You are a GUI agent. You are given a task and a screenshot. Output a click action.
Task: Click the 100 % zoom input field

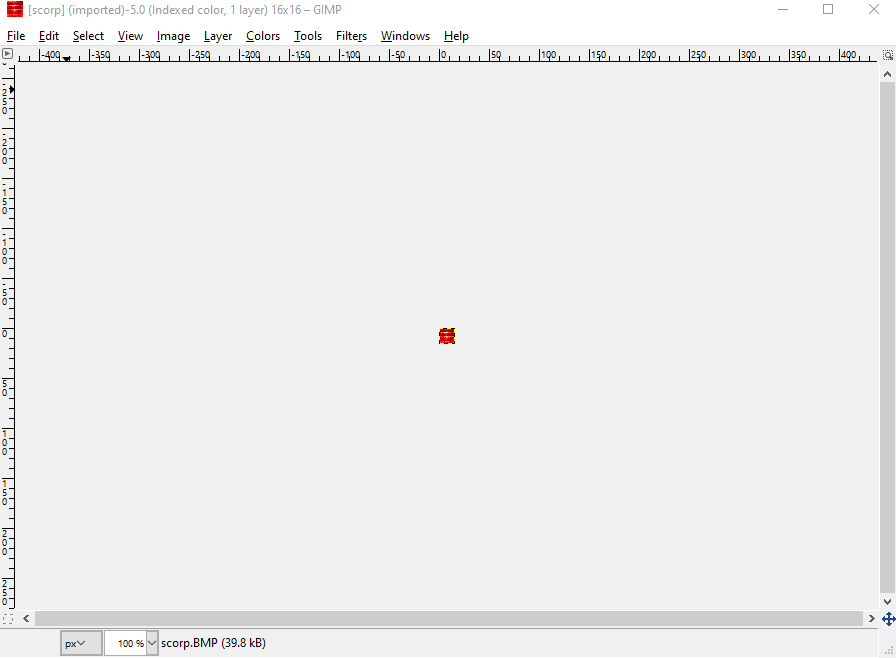click(126, 643)
